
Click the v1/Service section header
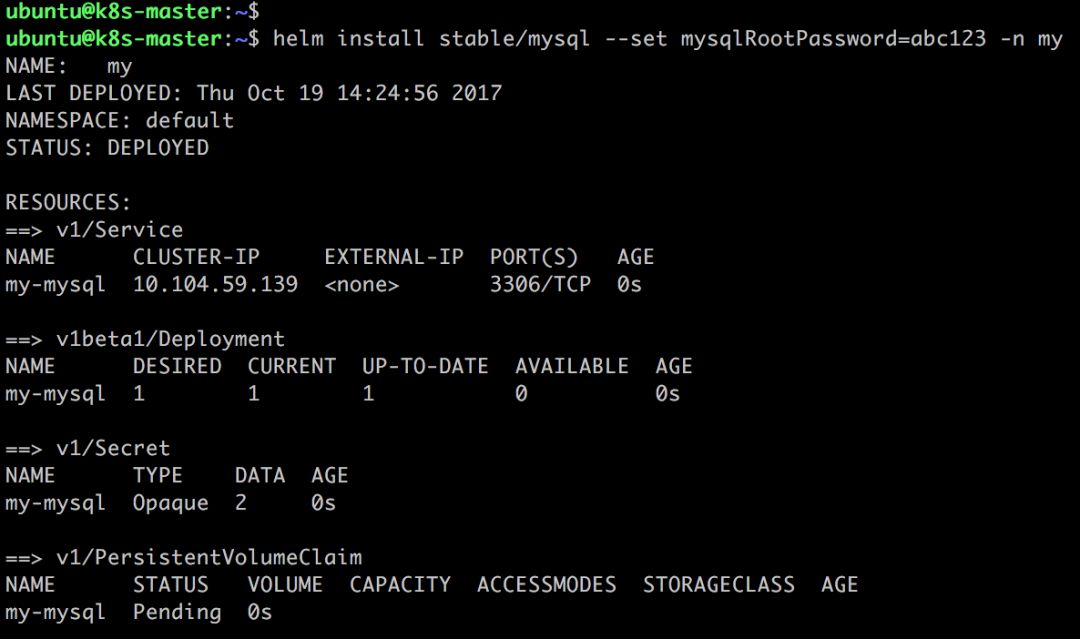coord(94,229)
